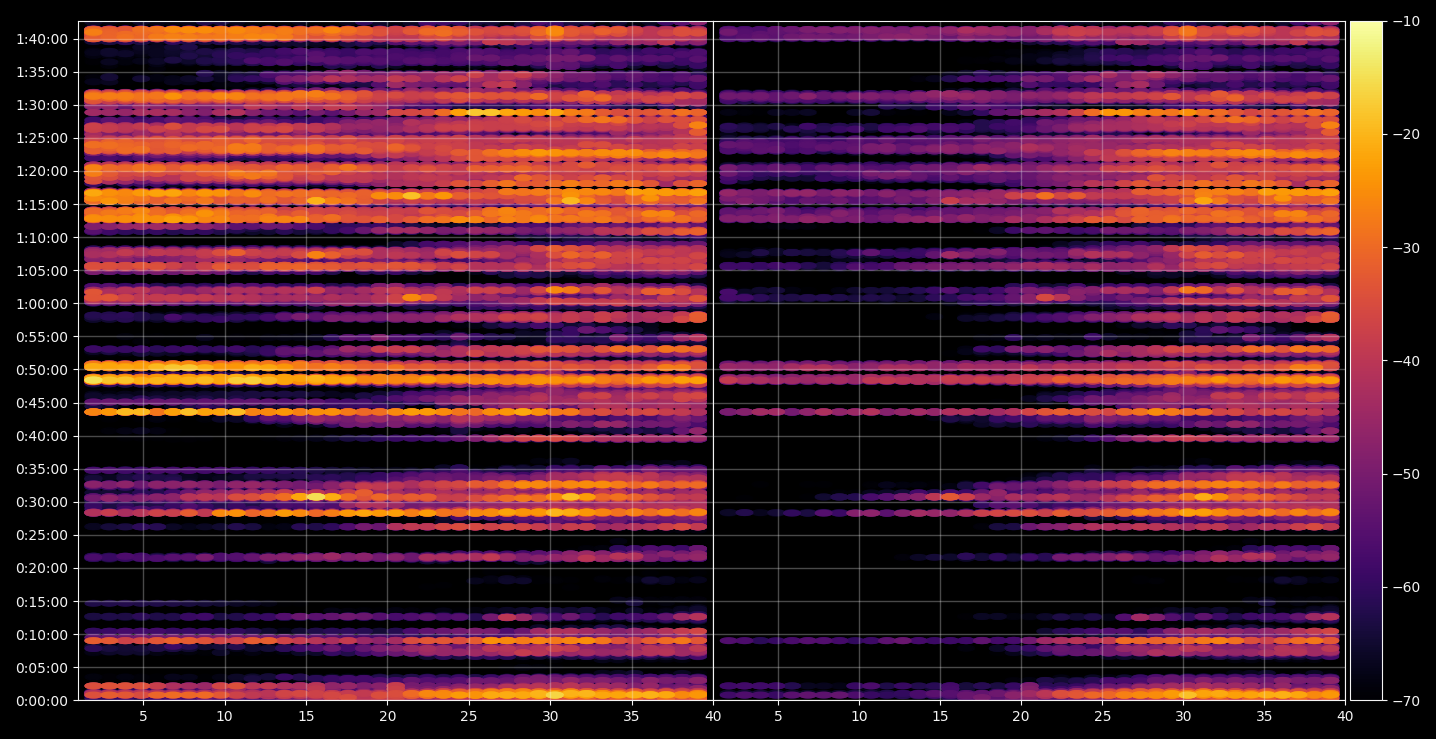Image resolution: width=1436 pixels, height=739 pixels.
Task: Click the 1:25:00 time axis label
Action: [x=42, y=138]
